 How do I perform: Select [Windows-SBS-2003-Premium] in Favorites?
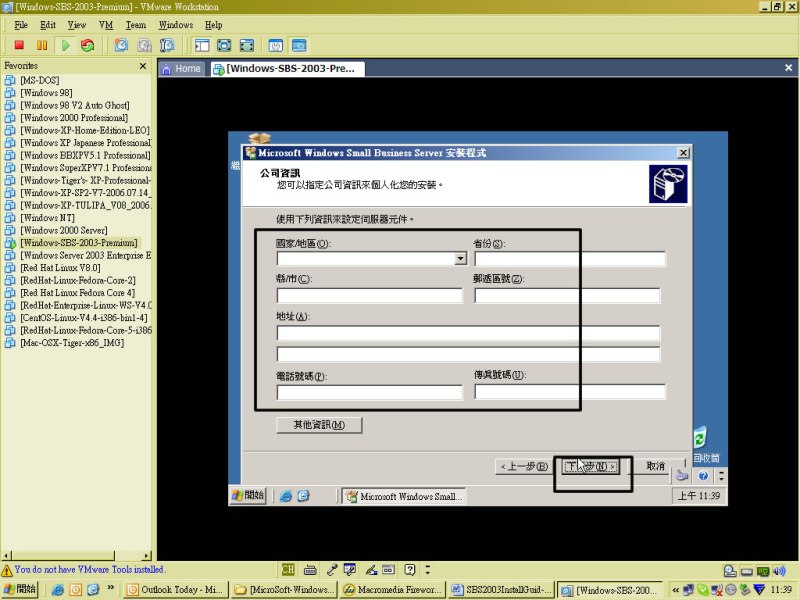[x=79, y=243]
